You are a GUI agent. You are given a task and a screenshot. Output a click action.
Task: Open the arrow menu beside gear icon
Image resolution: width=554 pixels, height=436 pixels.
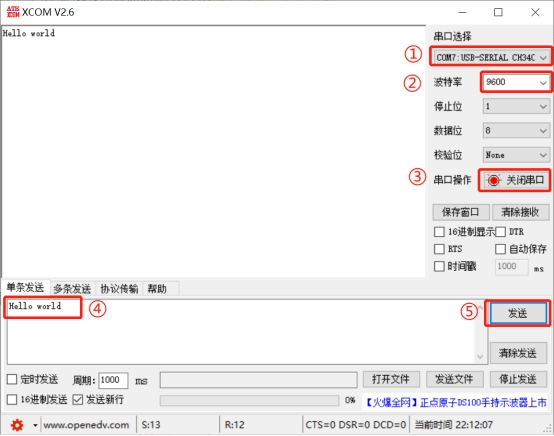point(35,425)
